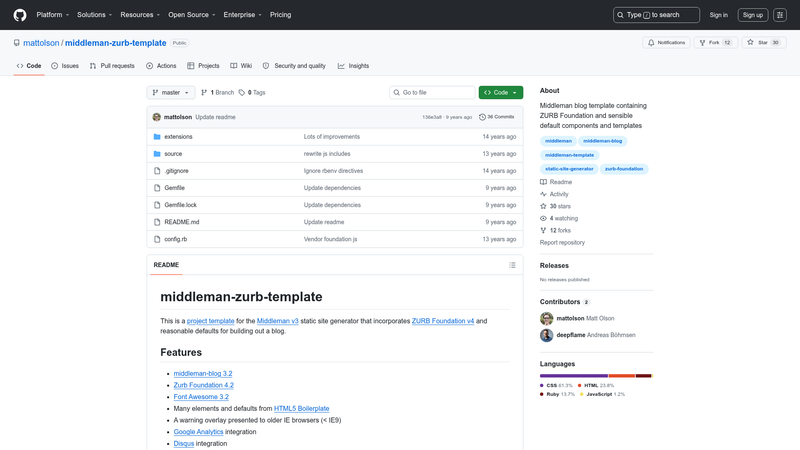The image size is (800, 450).
Task: Go to the Pricing page
Action: coord(281,15)
